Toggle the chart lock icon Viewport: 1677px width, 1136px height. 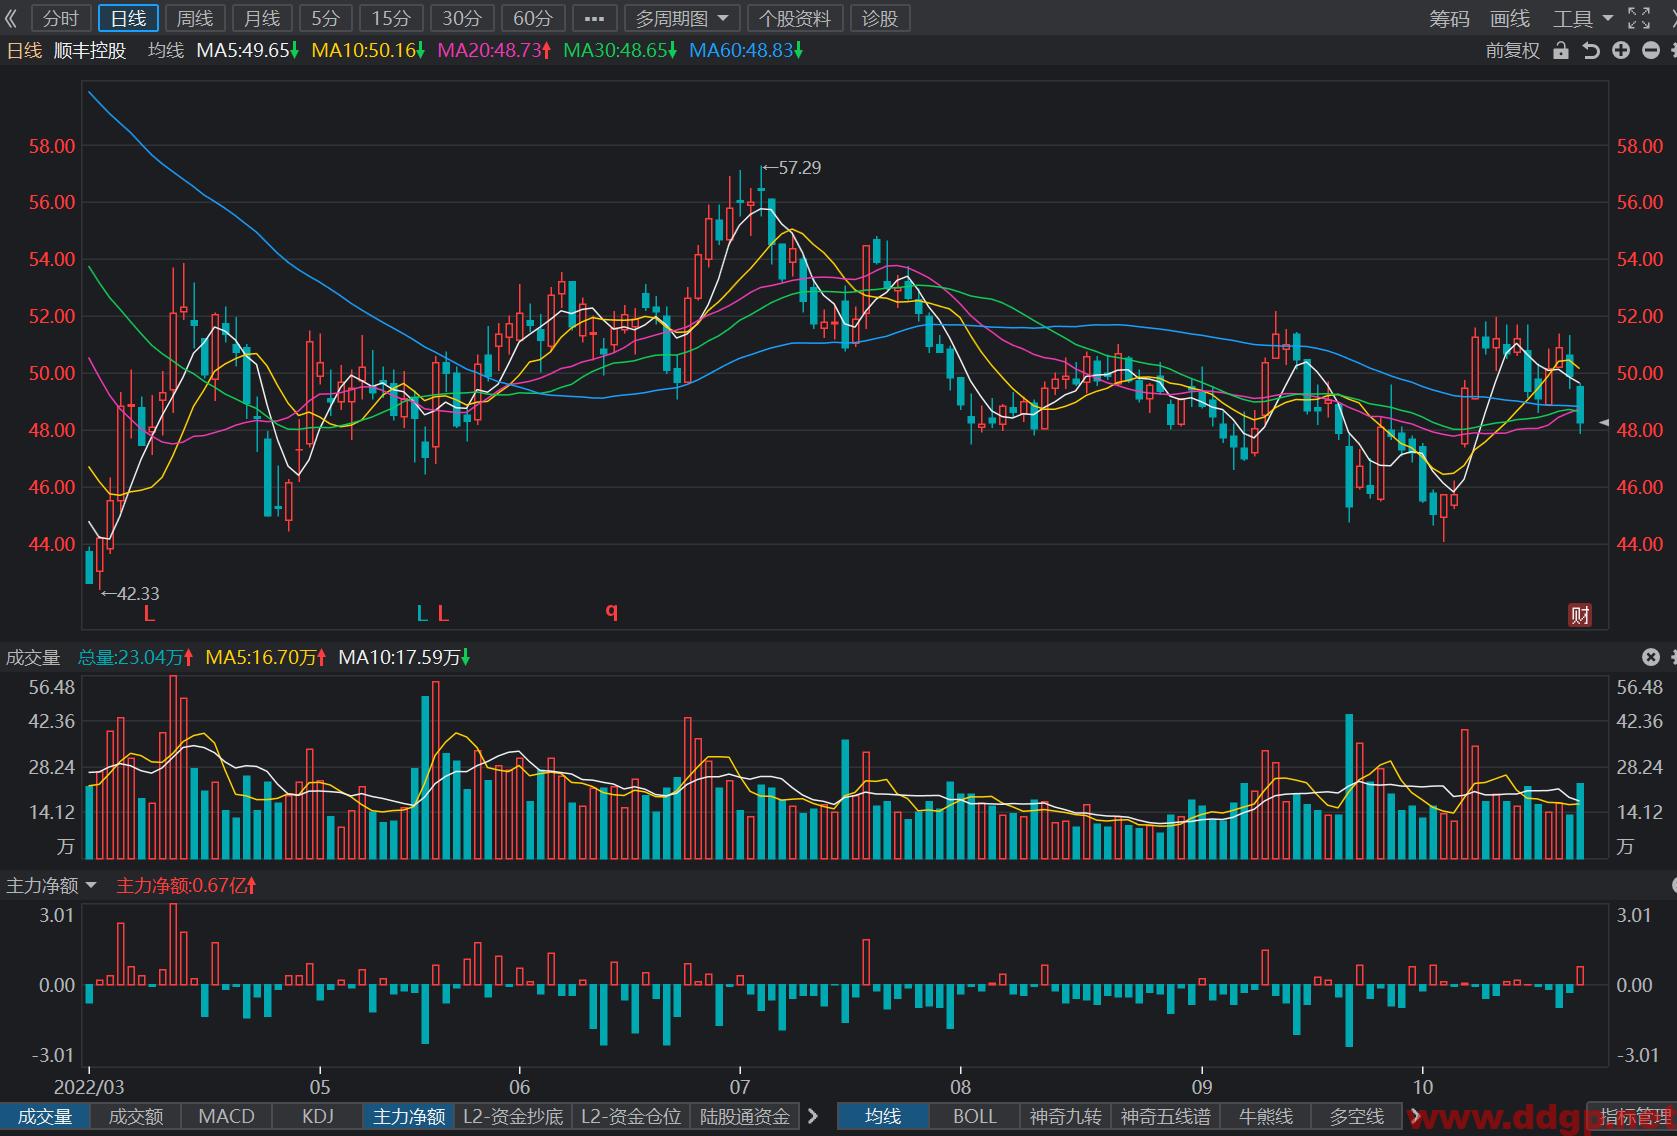1561,50
